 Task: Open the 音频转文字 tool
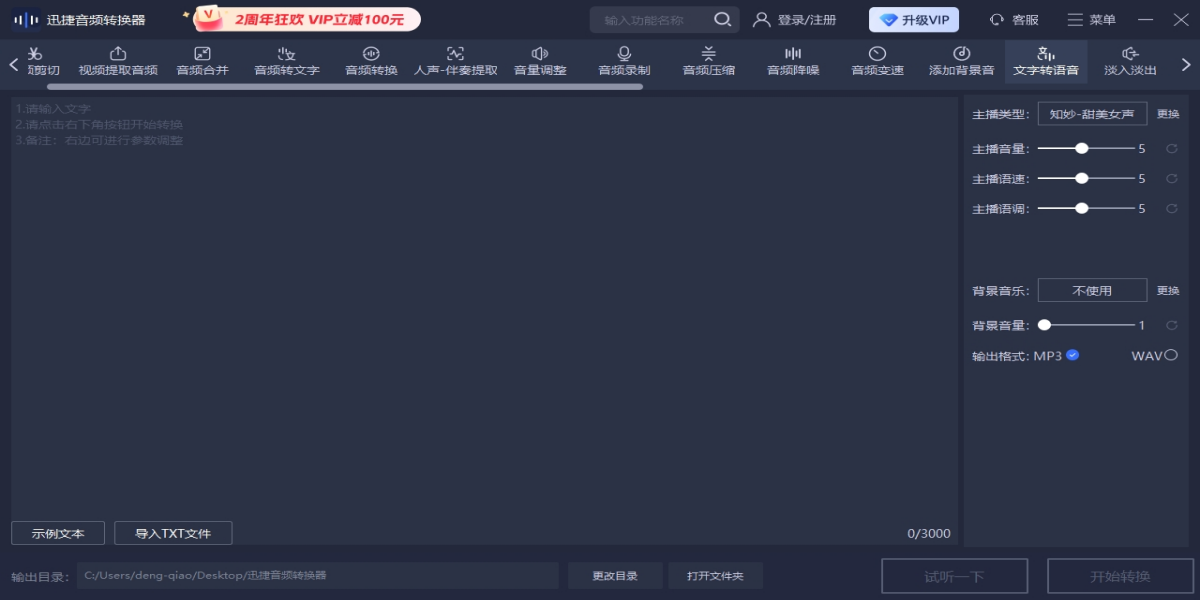(x=287, y=61)
